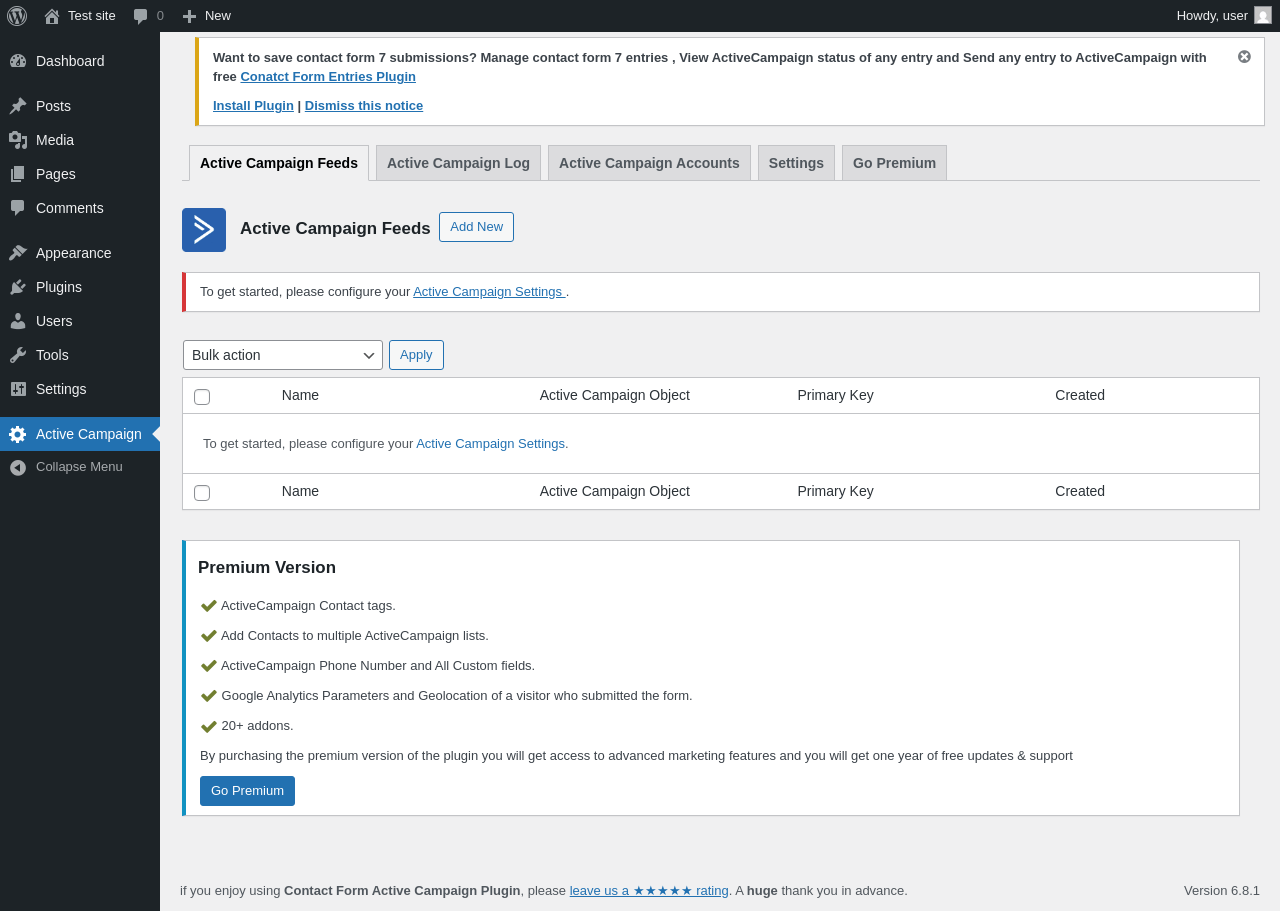Click the leave us a rating link
This screenshot has width=1280, height=911.
point(649,890)
